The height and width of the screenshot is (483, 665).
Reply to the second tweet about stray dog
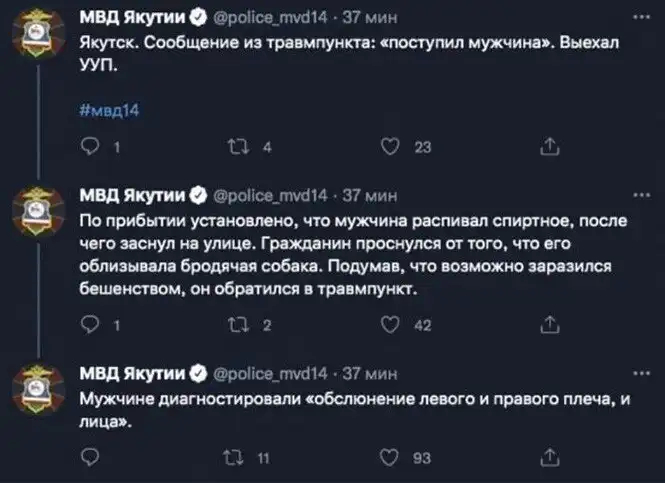pos(91,324)
